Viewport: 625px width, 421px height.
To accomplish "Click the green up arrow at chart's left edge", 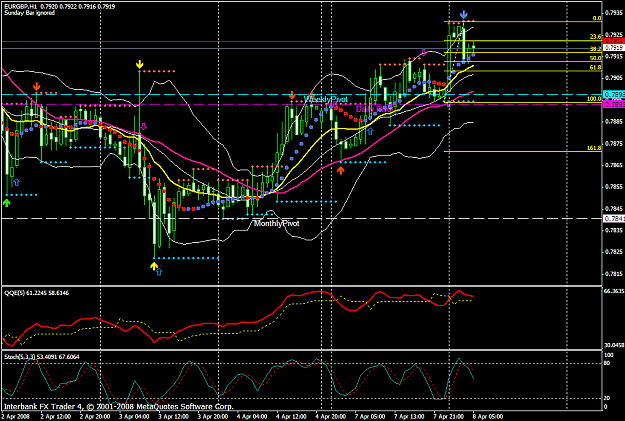I will coord(6,203).
